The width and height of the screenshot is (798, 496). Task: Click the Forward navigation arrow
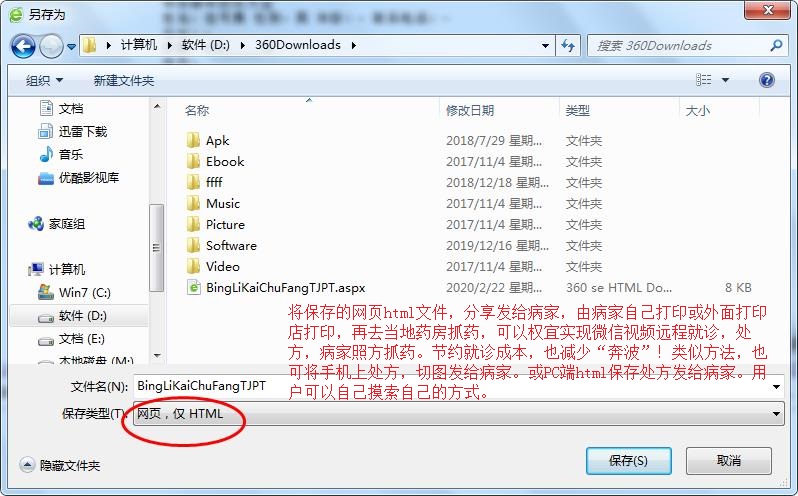(x=51, y=46)
